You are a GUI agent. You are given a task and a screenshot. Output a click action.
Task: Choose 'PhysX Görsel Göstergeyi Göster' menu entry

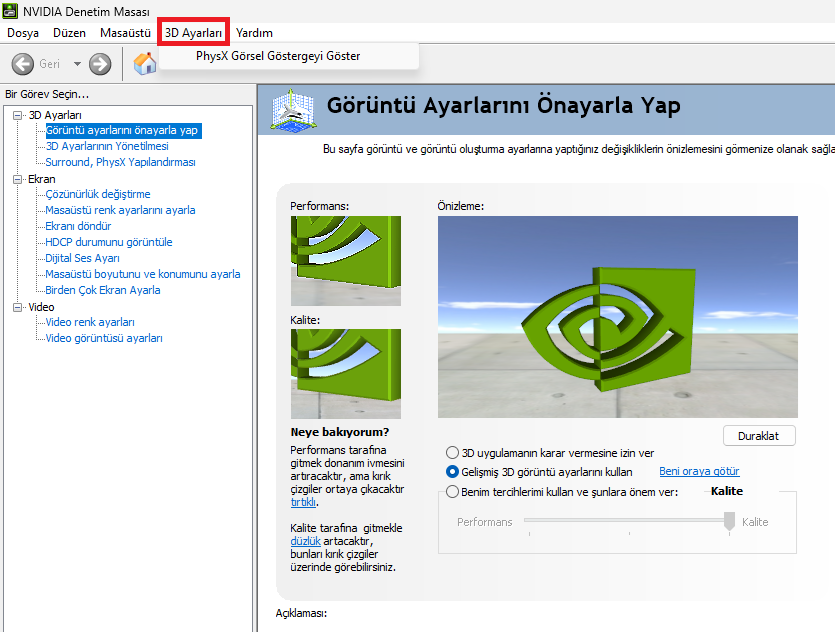point(288,56)
